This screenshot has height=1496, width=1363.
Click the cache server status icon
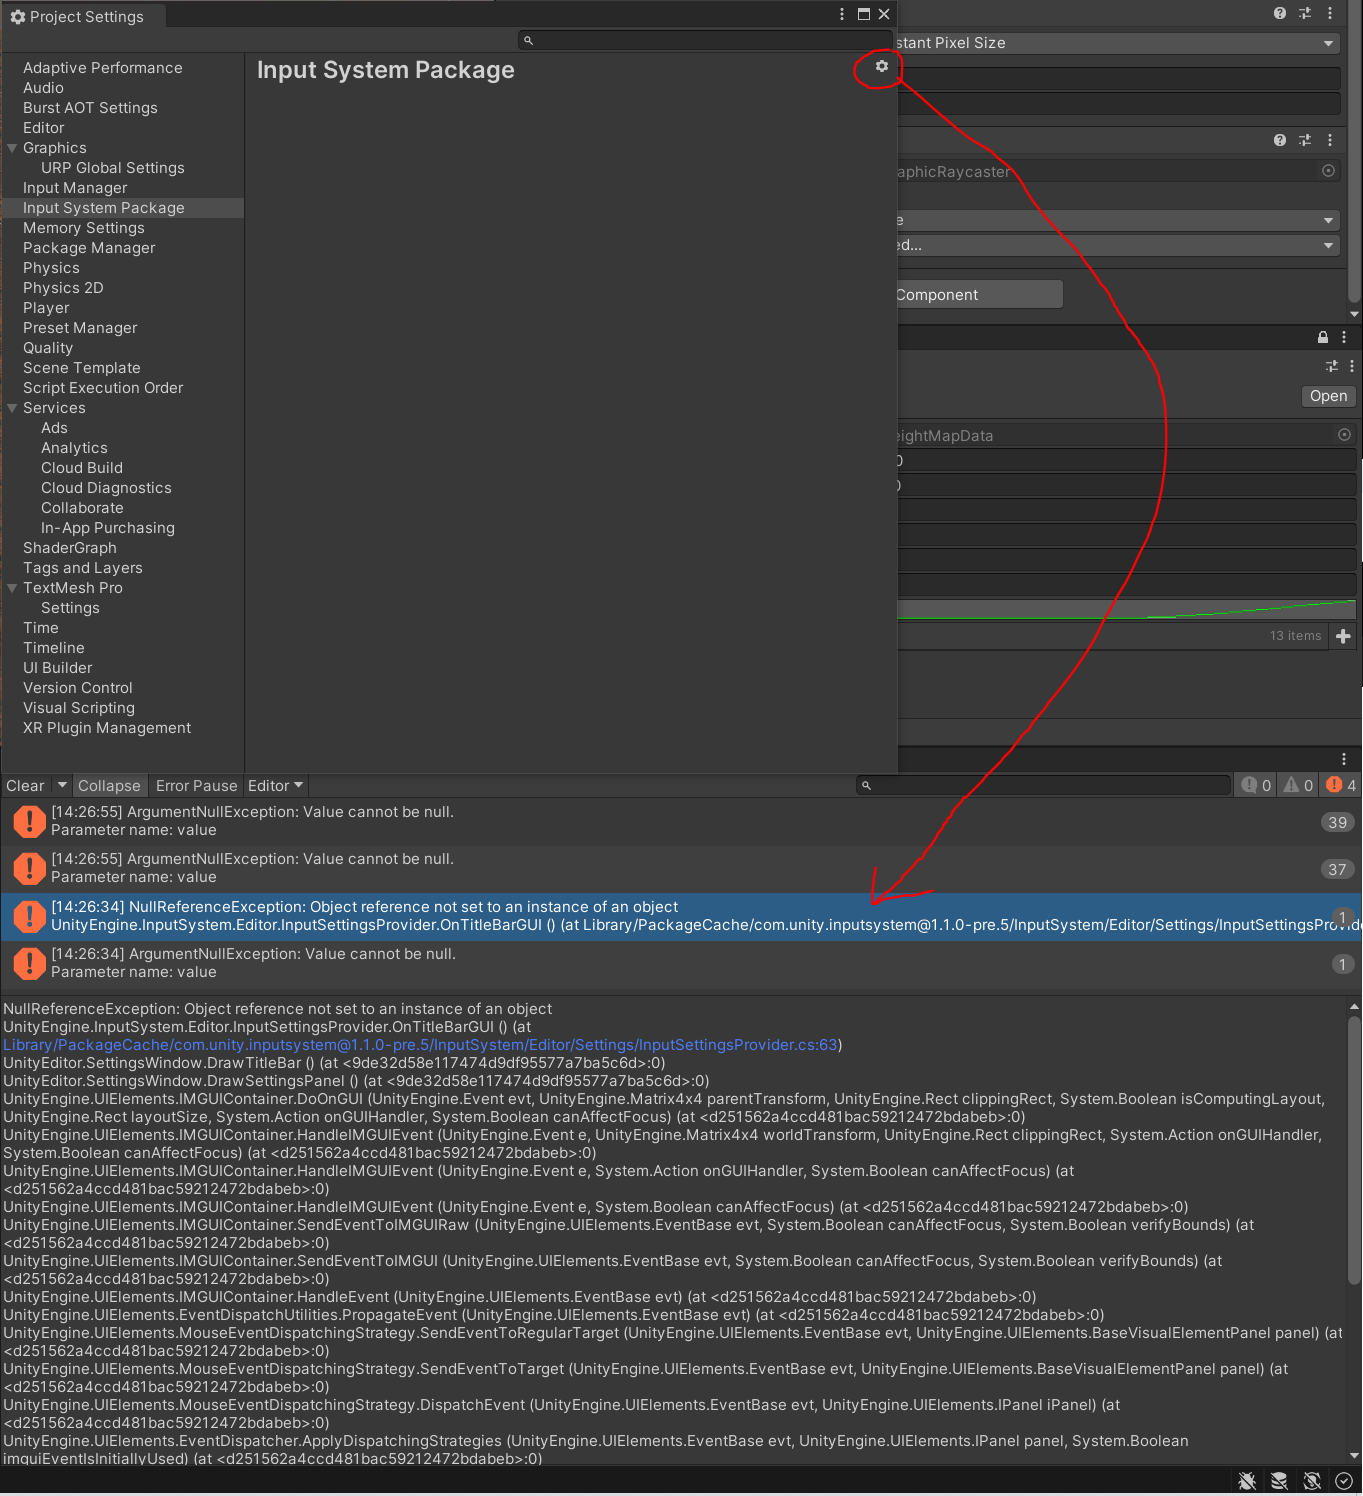click(x=1279, y=1481)
